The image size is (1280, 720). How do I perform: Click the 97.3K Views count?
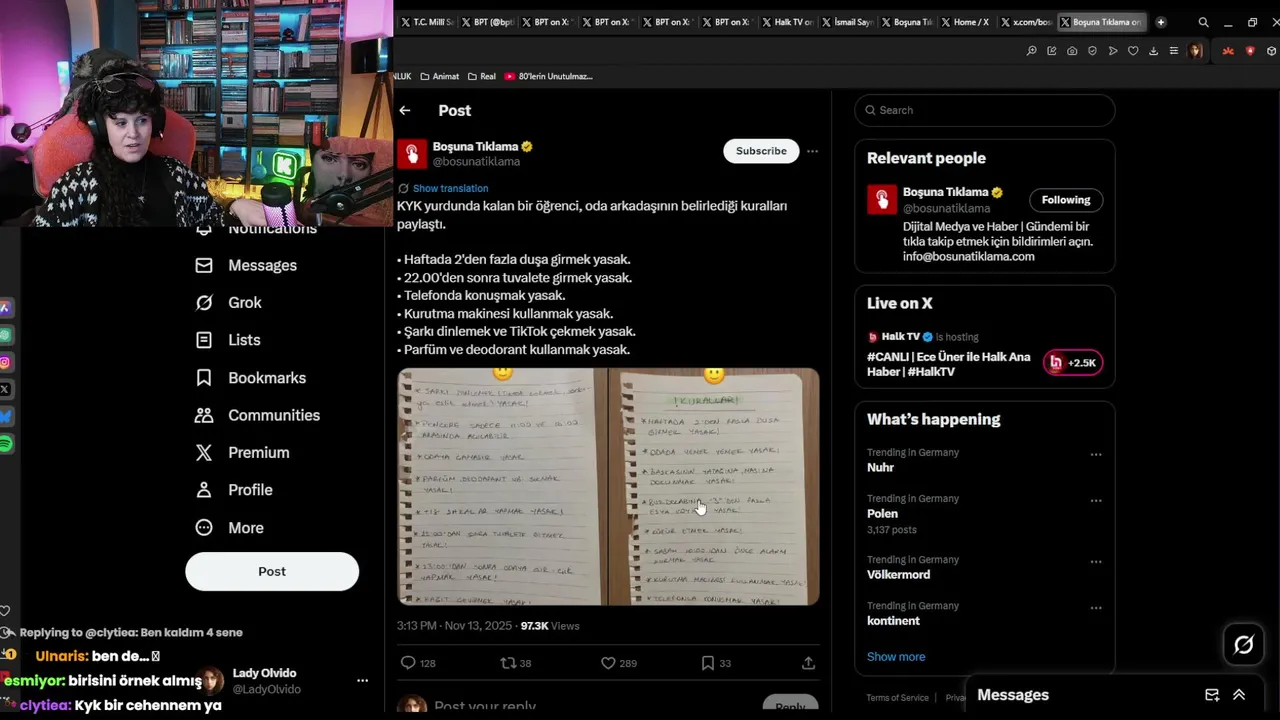[x=550, y=626]
